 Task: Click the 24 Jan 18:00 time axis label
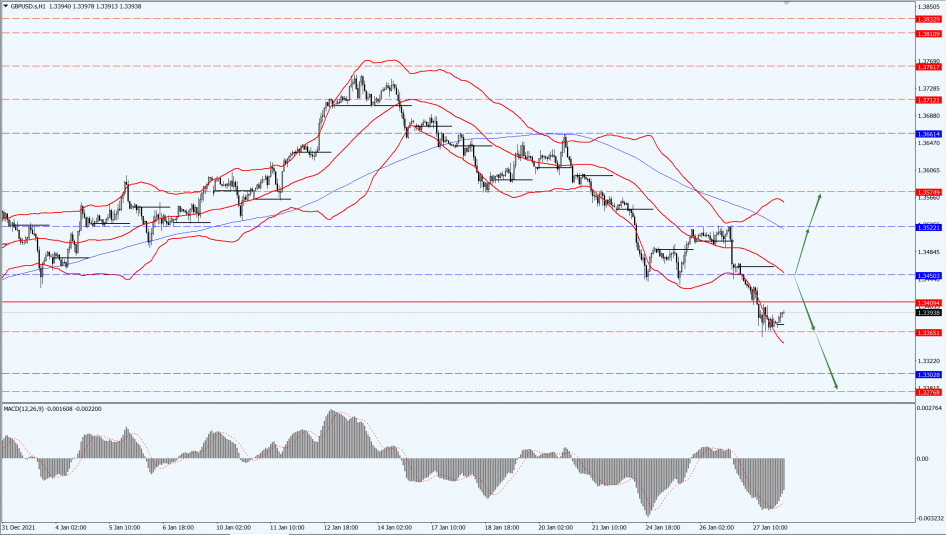(661, 526)
